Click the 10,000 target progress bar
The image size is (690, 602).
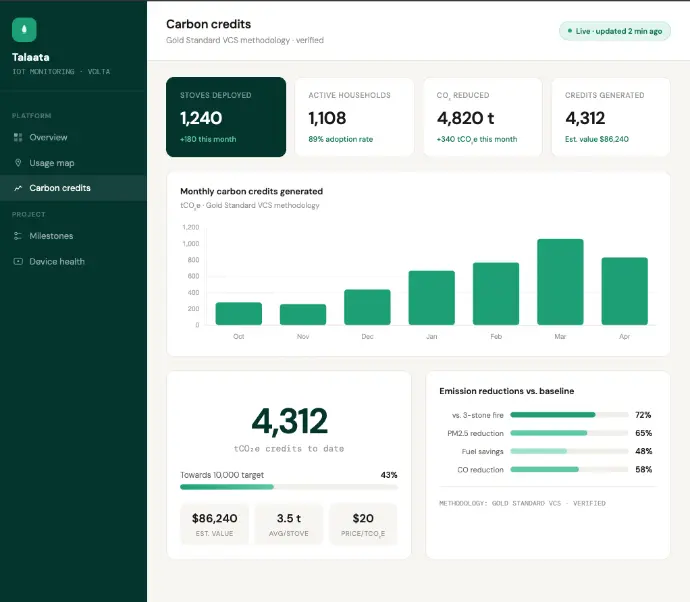click(x=288, y=487)
